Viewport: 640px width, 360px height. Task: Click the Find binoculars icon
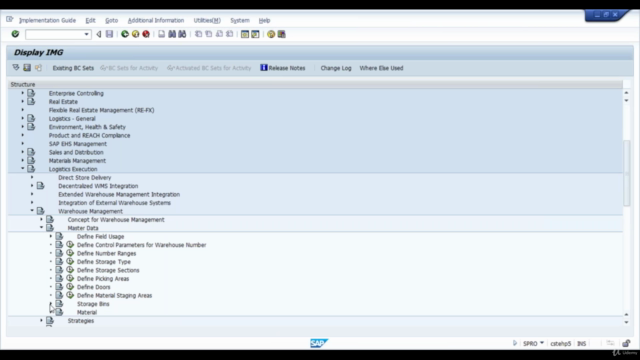(x=172, y=34)
